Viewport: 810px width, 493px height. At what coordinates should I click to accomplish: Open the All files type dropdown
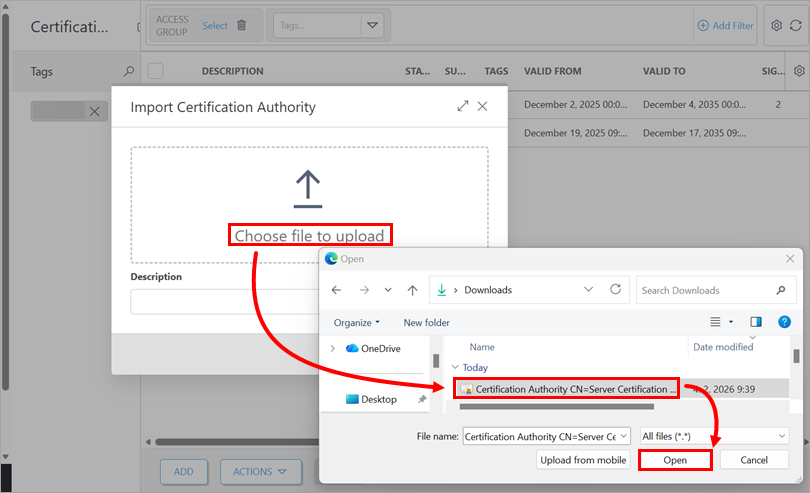click(x=714, y=436)
